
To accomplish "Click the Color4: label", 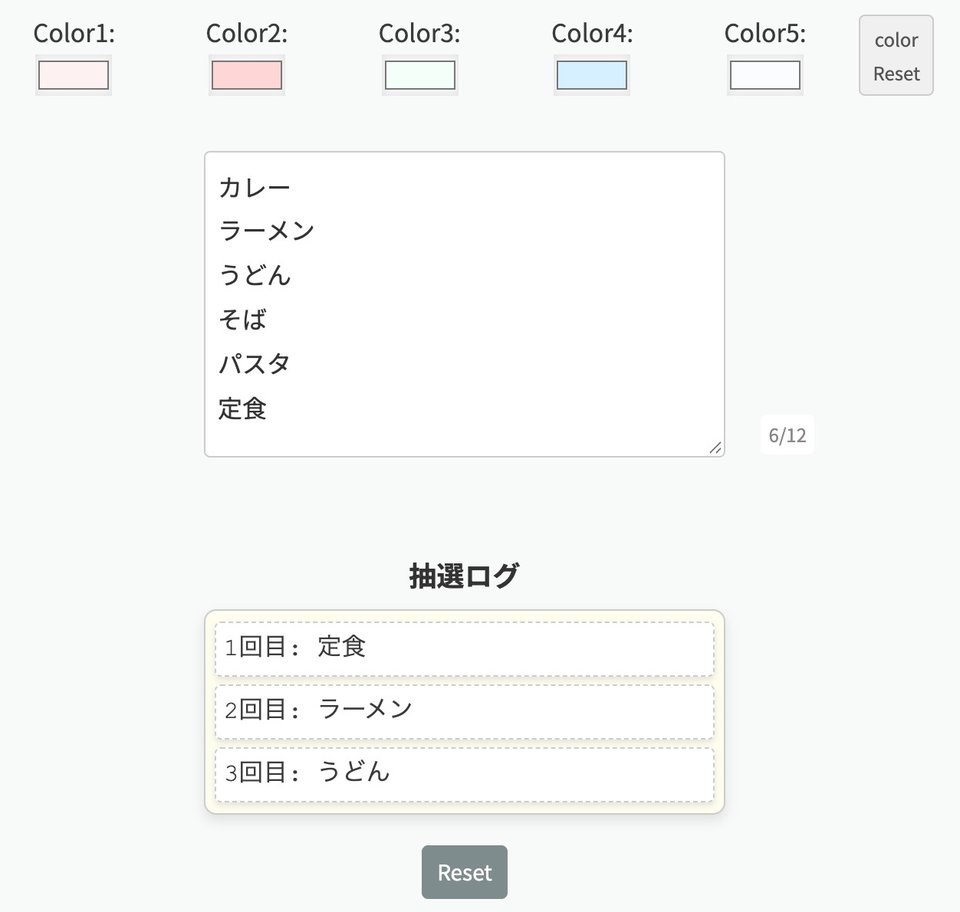I will click(x=592, y=34).
